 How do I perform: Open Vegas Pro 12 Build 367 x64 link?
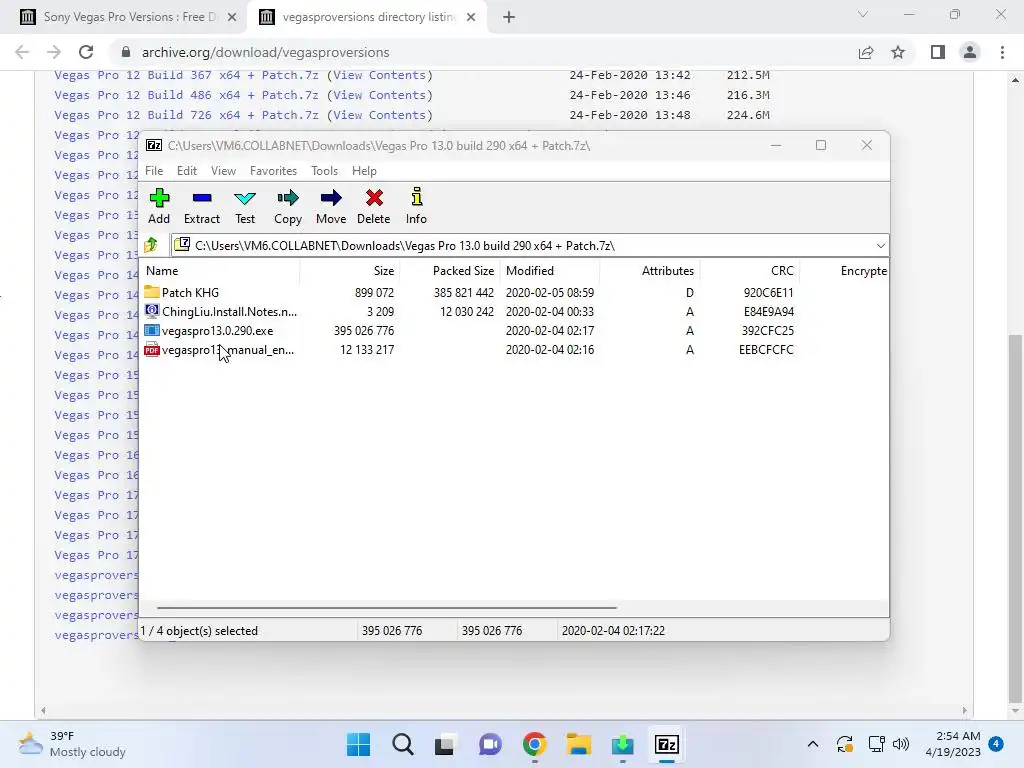pyautogui.click(x=186, y=75)
